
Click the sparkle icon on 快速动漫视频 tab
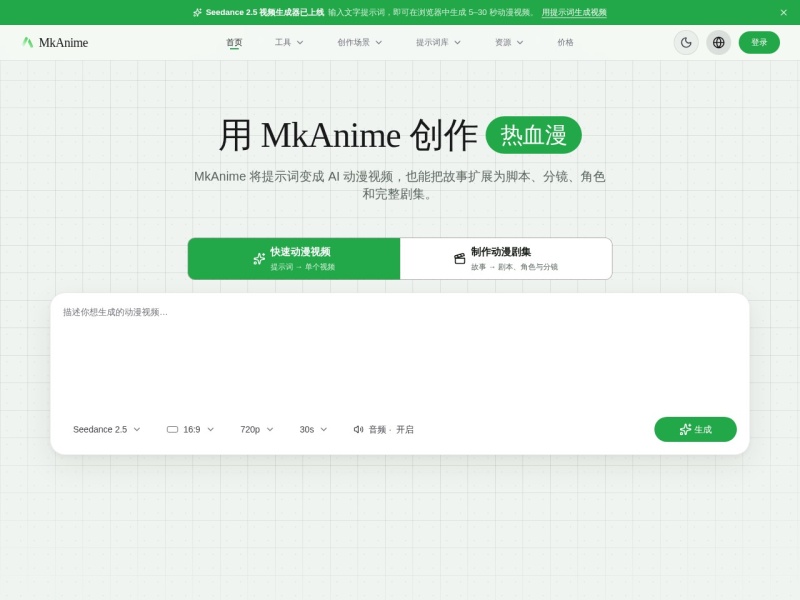coord(259,259)
